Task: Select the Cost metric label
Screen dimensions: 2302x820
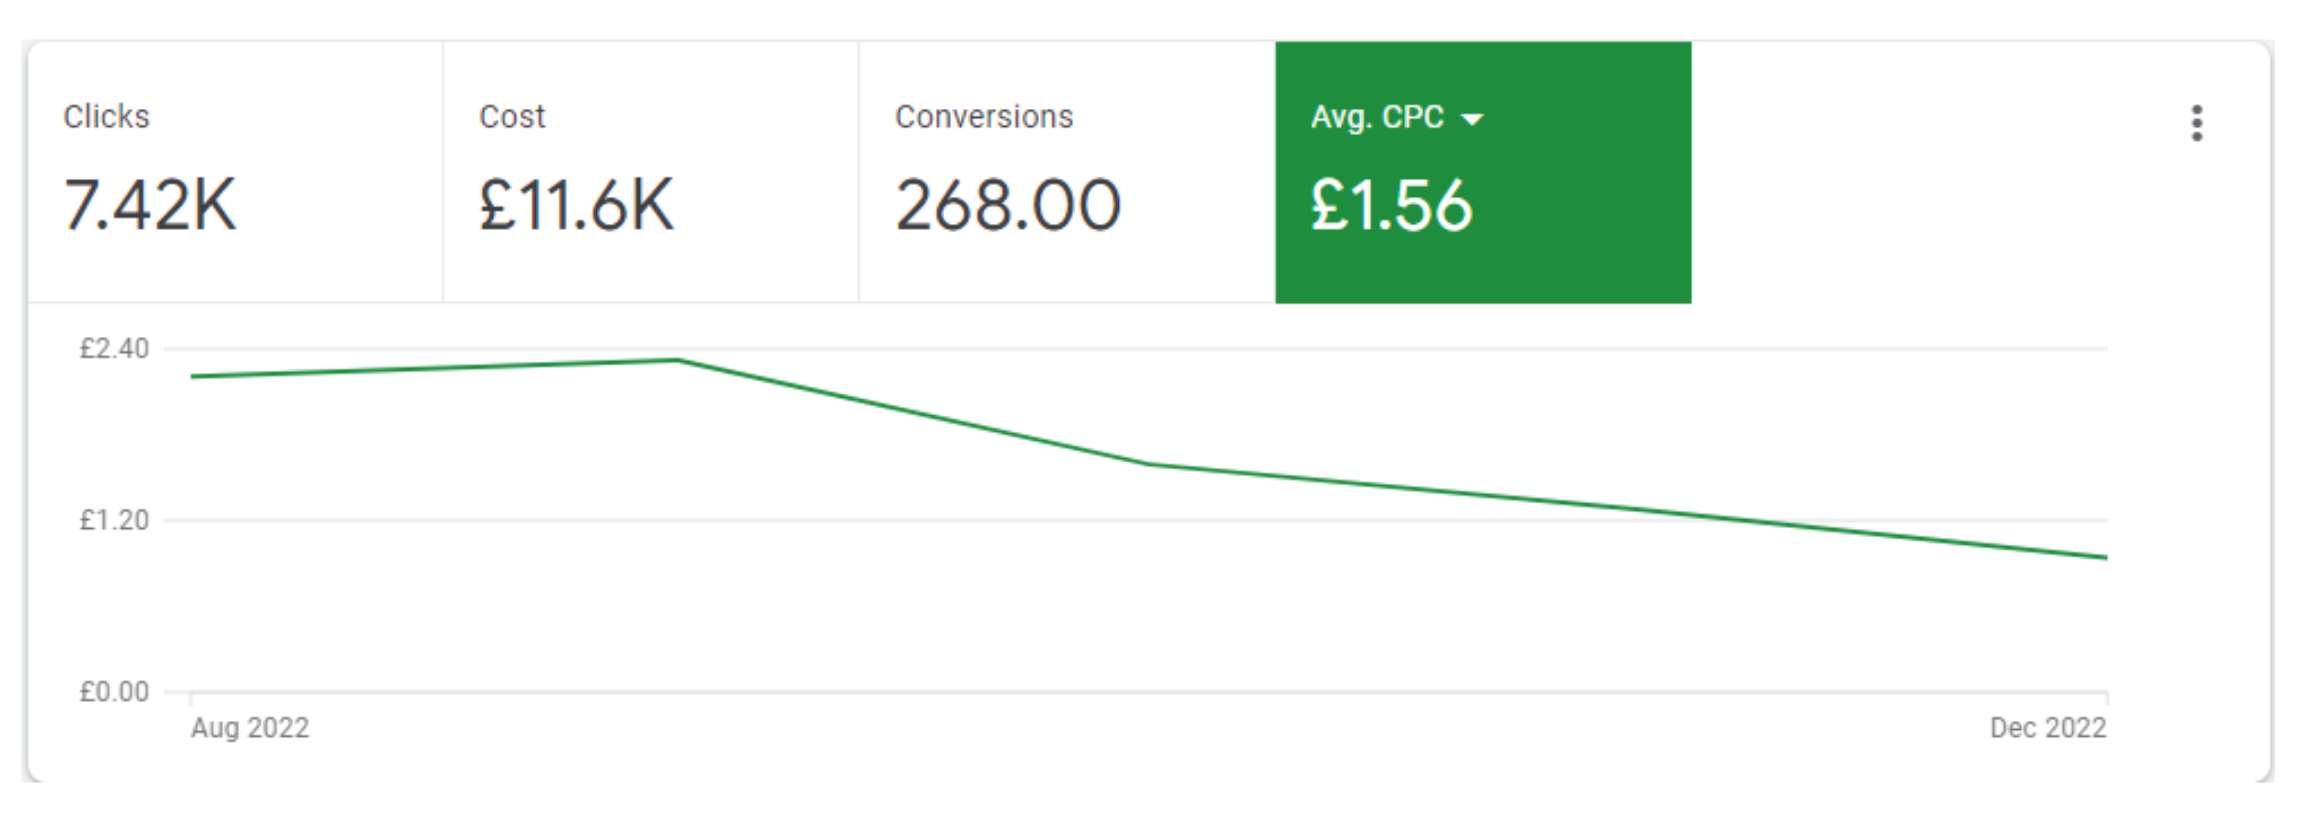Action: tap(512, 117)
